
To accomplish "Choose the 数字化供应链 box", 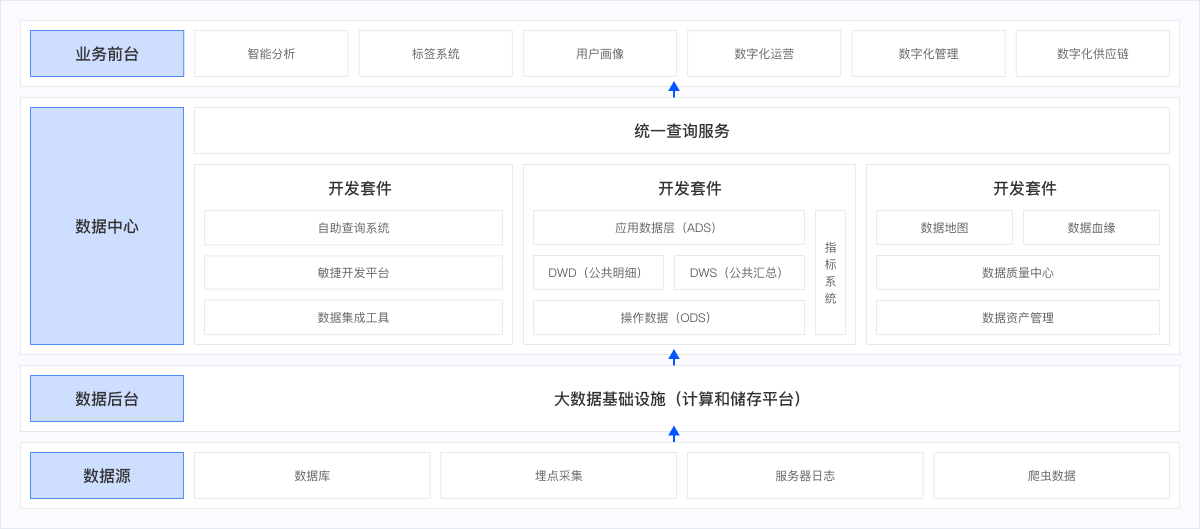I will coord(1092,54).
